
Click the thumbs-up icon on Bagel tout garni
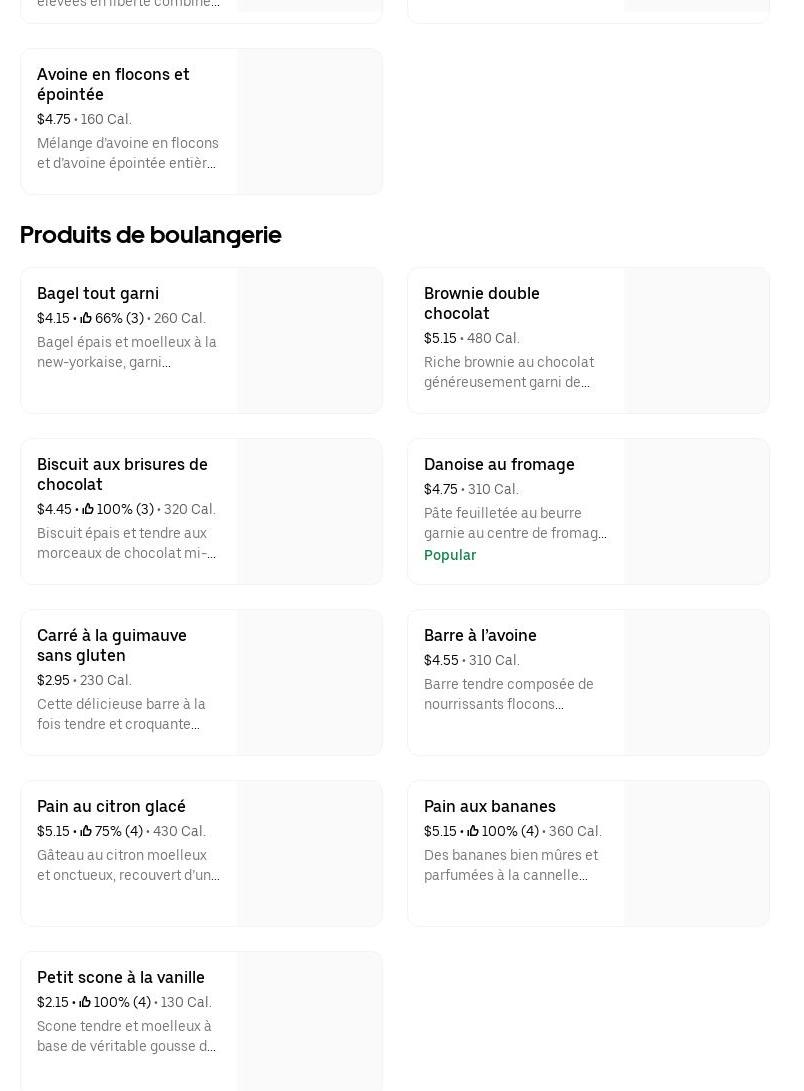(86, 319)
